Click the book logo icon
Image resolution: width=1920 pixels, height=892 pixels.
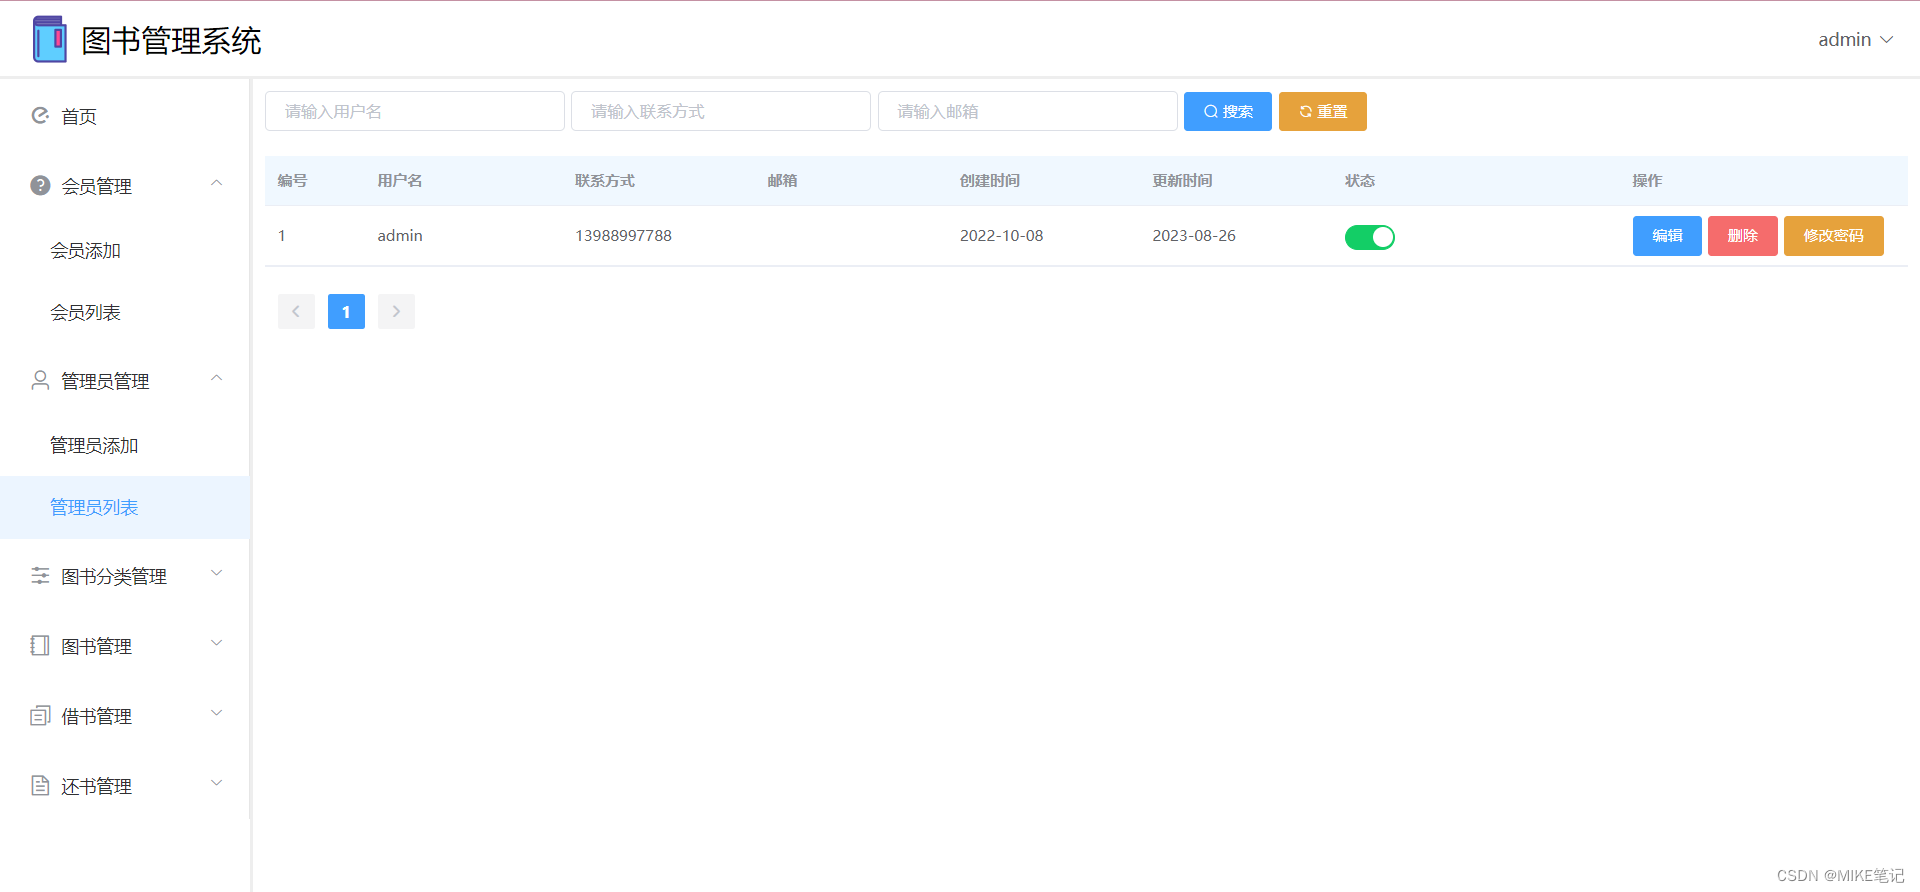coord(50,39)
